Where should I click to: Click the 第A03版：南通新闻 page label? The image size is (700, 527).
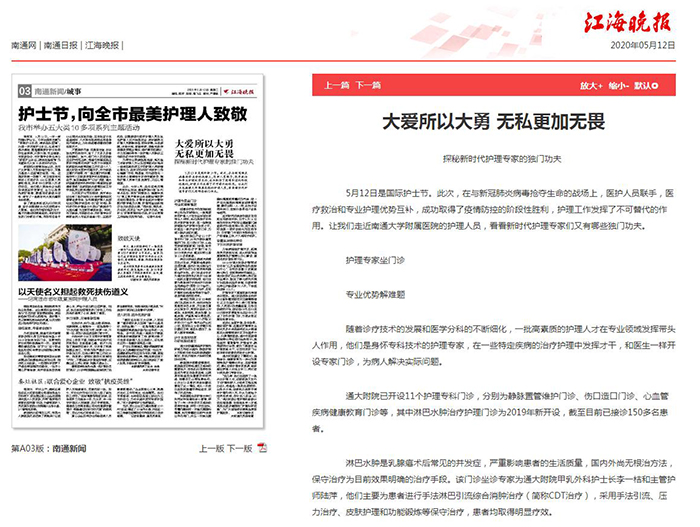(x=49, y=447)
